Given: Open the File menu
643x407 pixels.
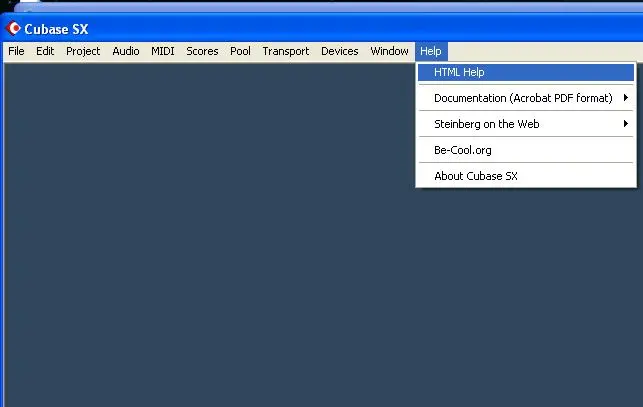Looking at the screenshot, I should 16,51.
